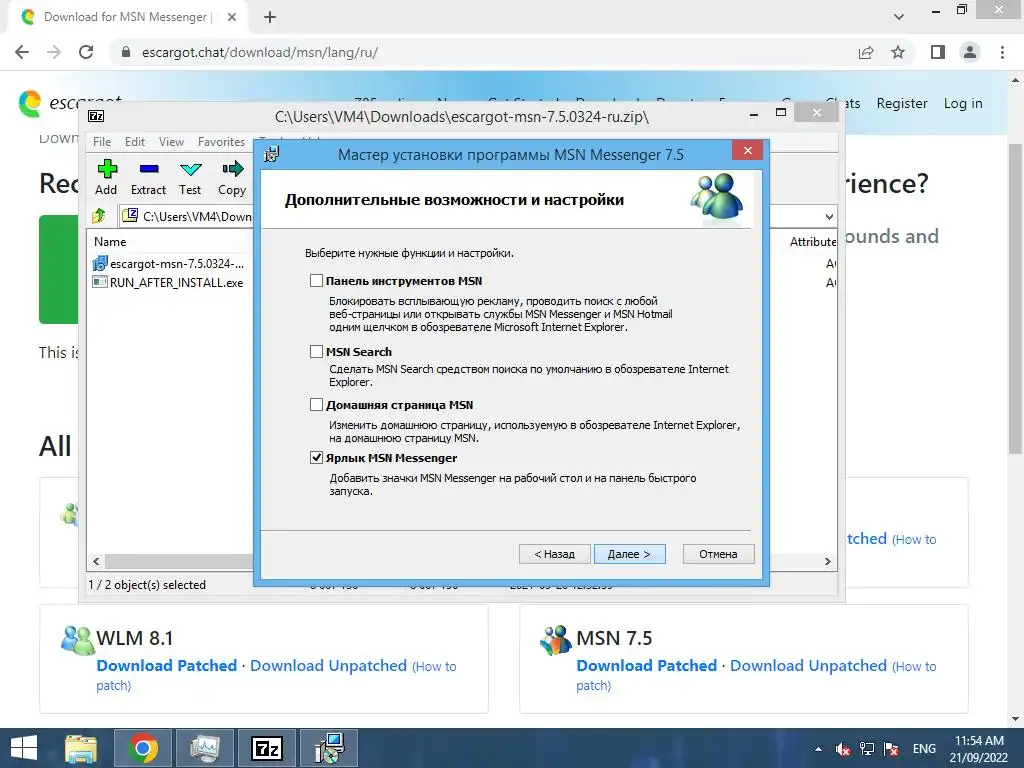This screenshot has height=768, width=1024.
Task: Switch to Chrome on the taskbar
Action: [143, 748]
